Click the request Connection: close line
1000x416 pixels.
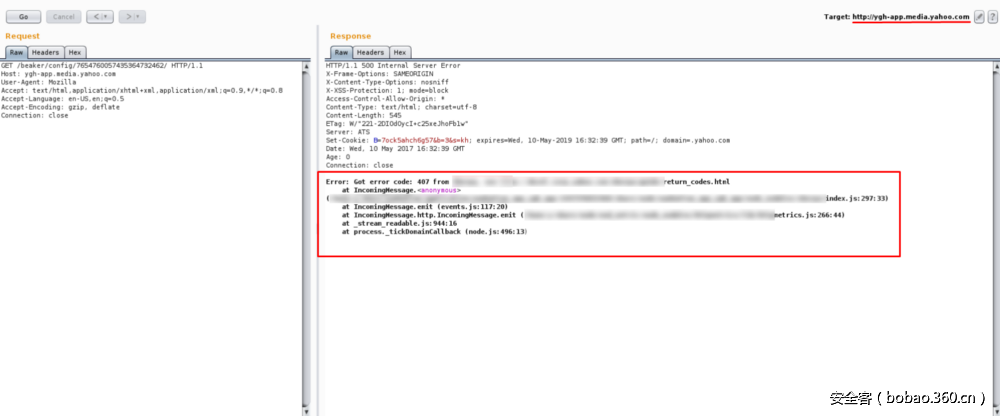coord(34,115)
